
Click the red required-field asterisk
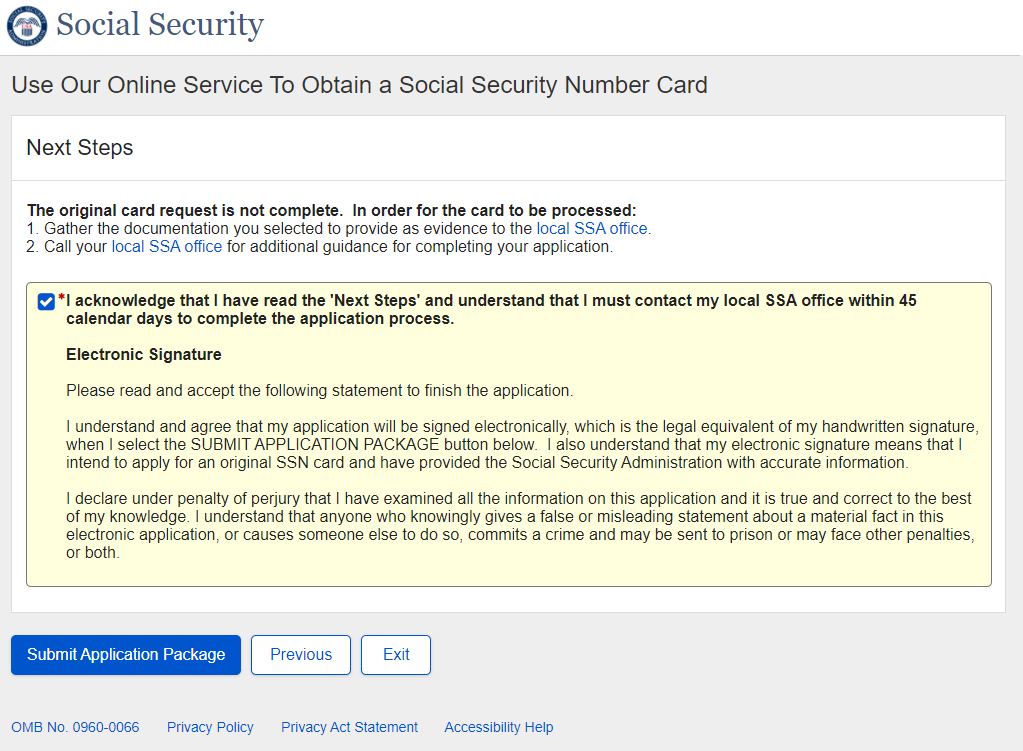pos(61,298)
